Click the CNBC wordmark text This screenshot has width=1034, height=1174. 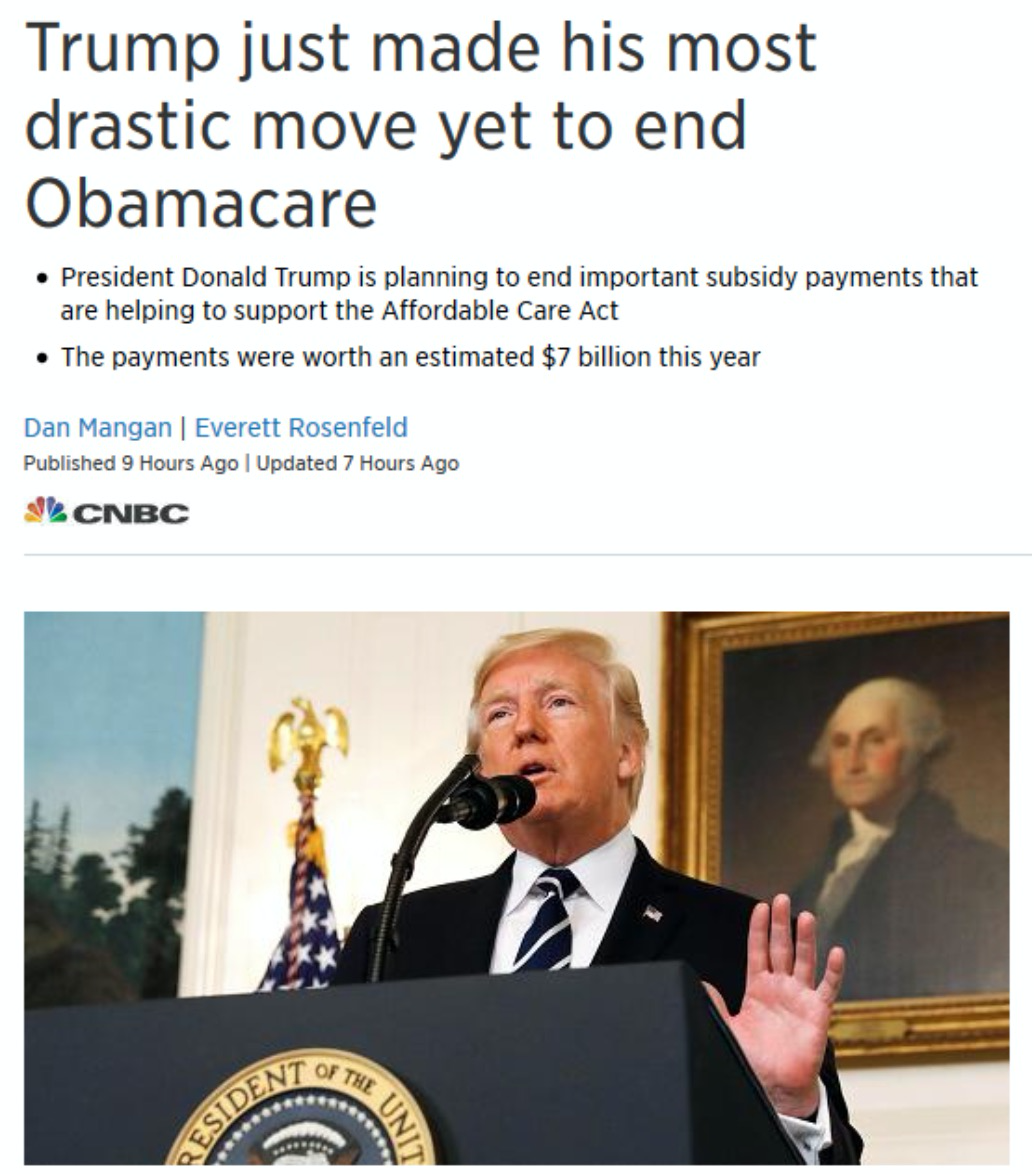coord(131,514)
